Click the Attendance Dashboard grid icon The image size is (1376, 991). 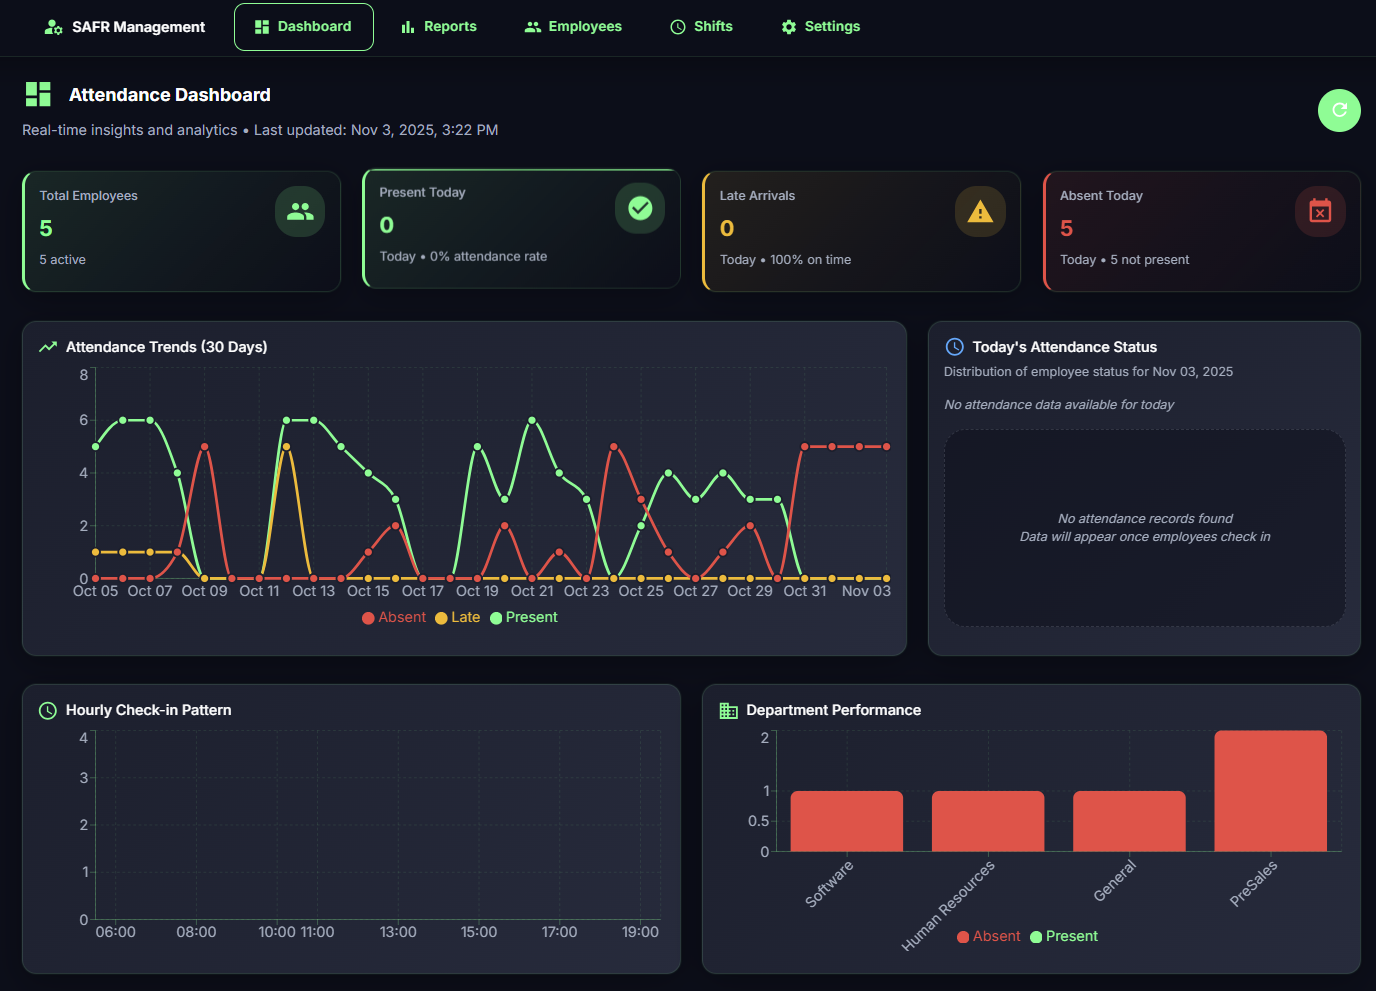[38, 95]
